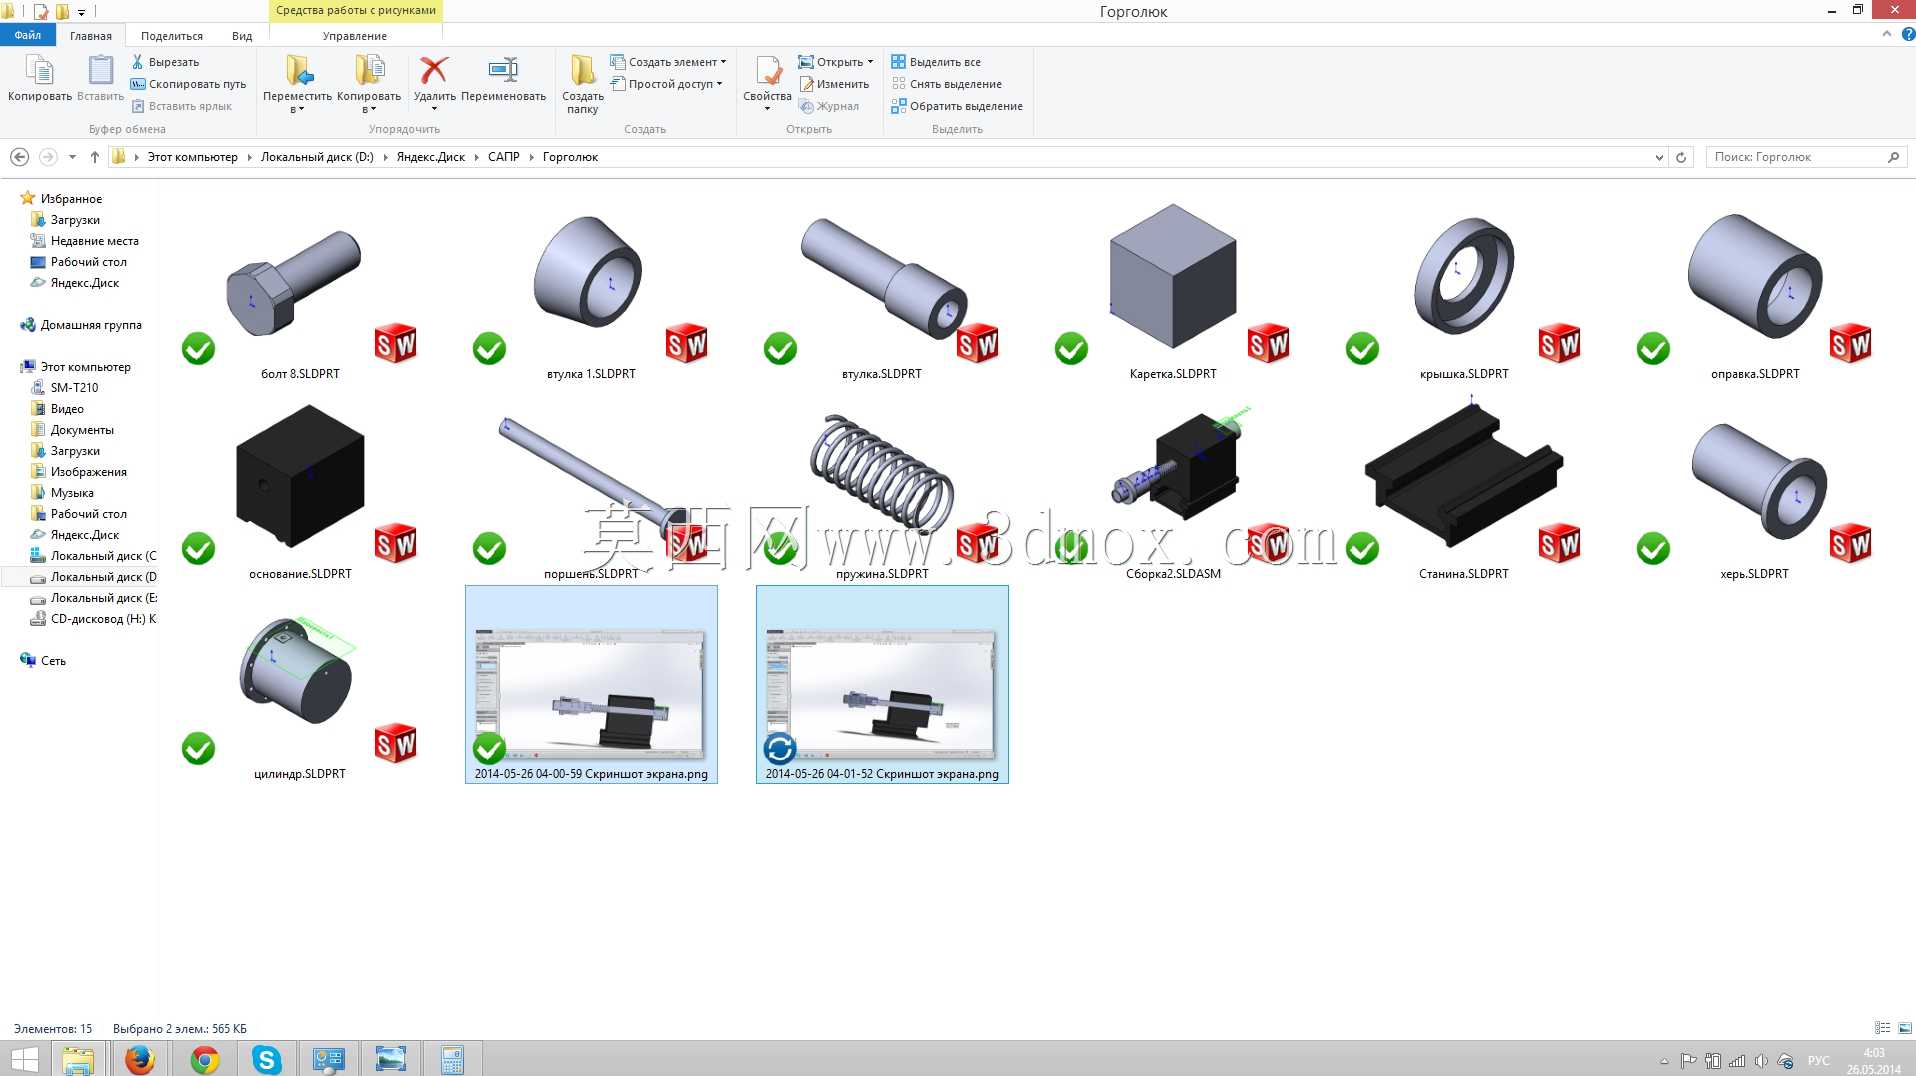Click САПР in the address breadcrumb

(x=503, y=157)
